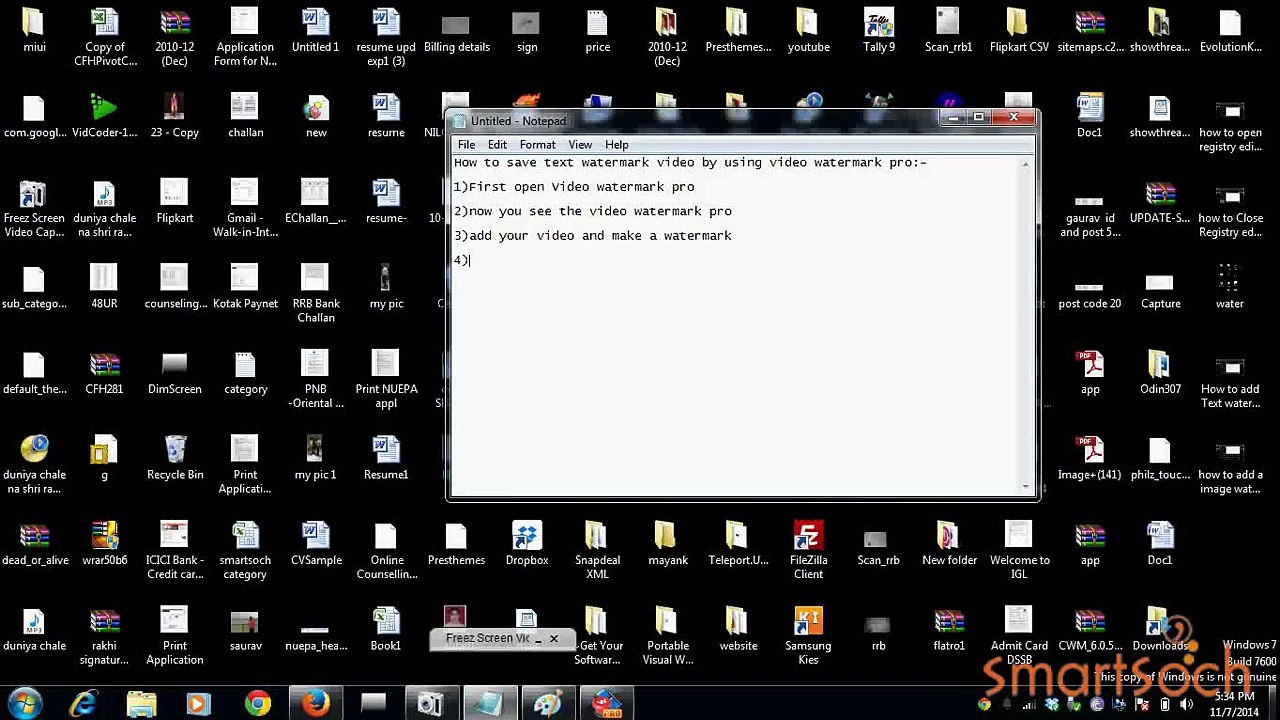Image resolution: width=1280 pixels, height=720 pixels.
Task: Open the File menu in Notepad
Action: point(466,145)
